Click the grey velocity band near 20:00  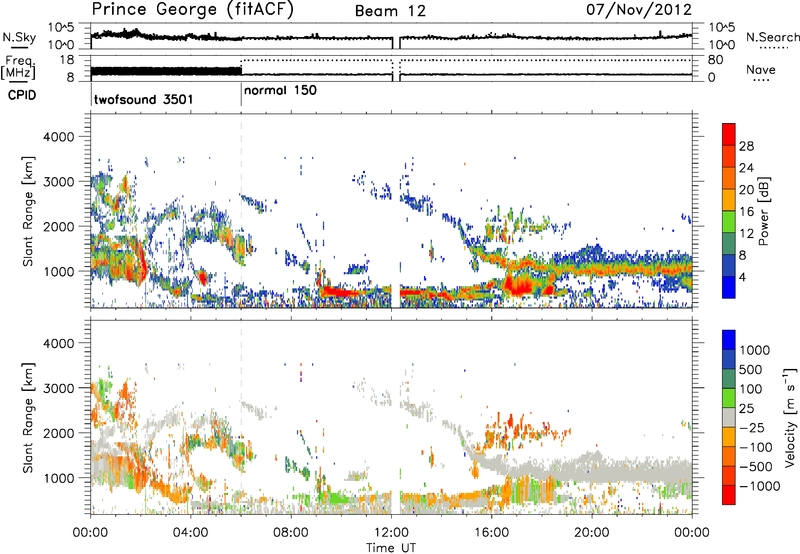coord(592,467)
